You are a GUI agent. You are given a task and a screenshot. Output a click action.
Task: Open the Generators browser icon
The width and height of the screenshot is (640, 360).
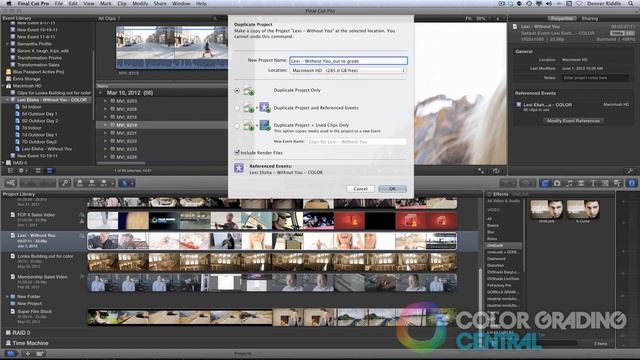click(x=605, y=183)
